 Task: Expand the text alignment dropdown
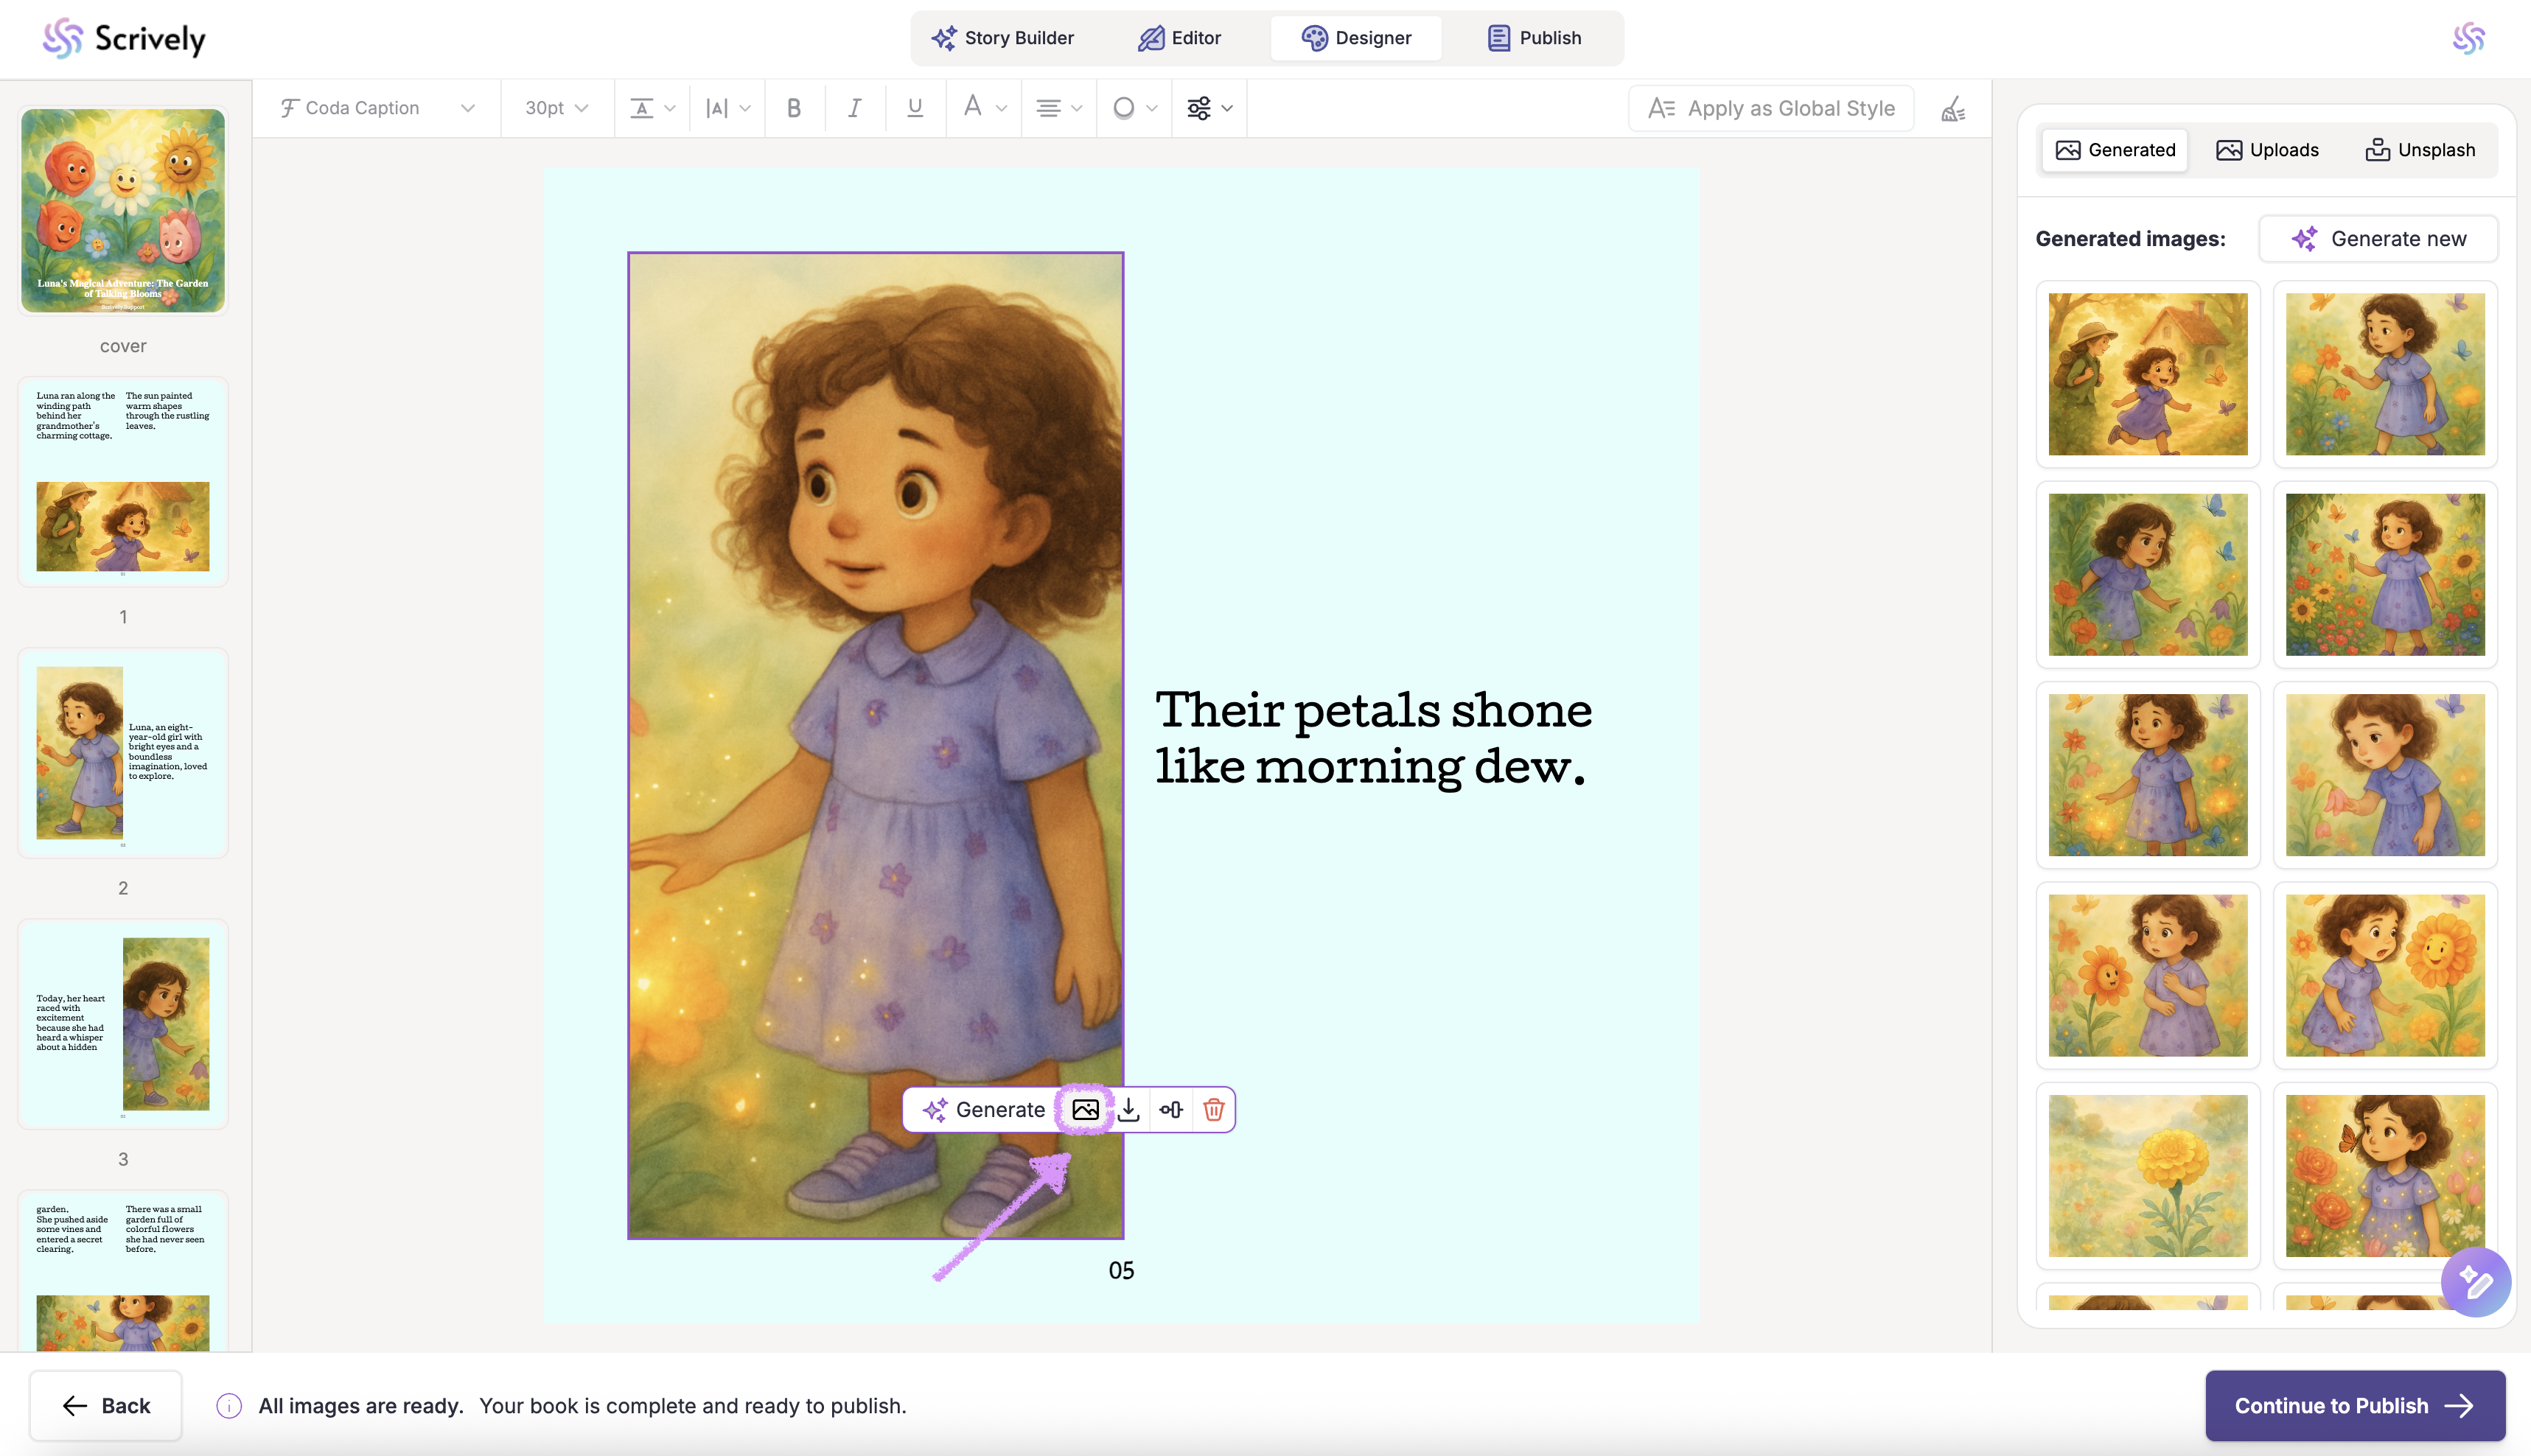tap(1058, 108)
